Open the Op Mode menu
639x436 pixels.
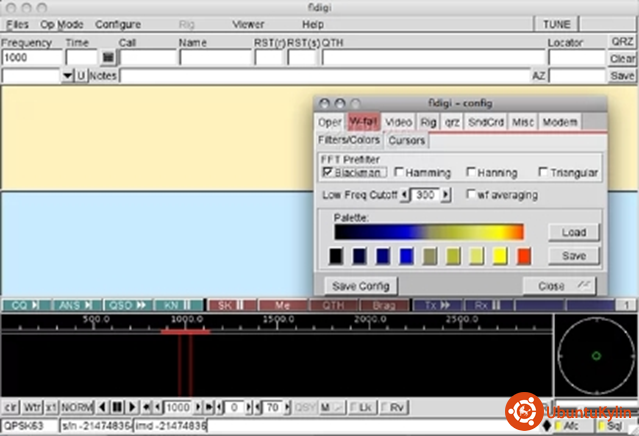(62, 23)
